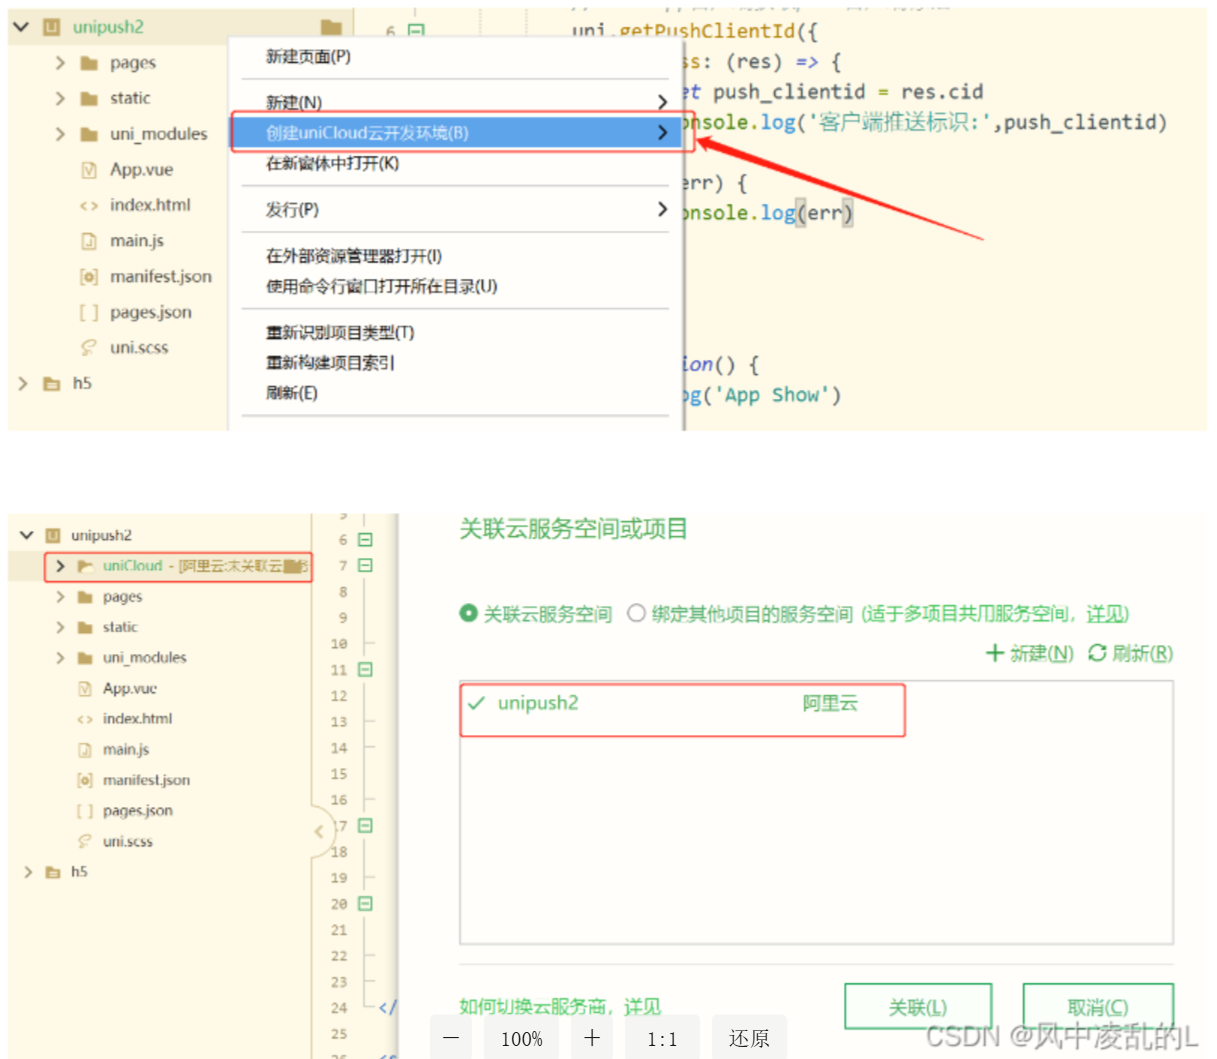Screen dimensions: 1217x1059
Task: Click the refresh icon next to 刷新(R)
Action: point(1097,653)
